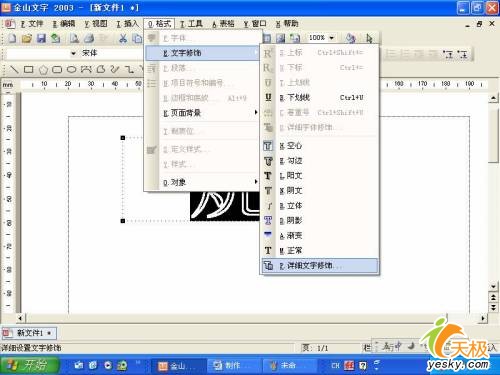Select the Pentagon polygon drawing tool
Image resolution: width=500 pixels, height=375 pixels.
point(43,70)
